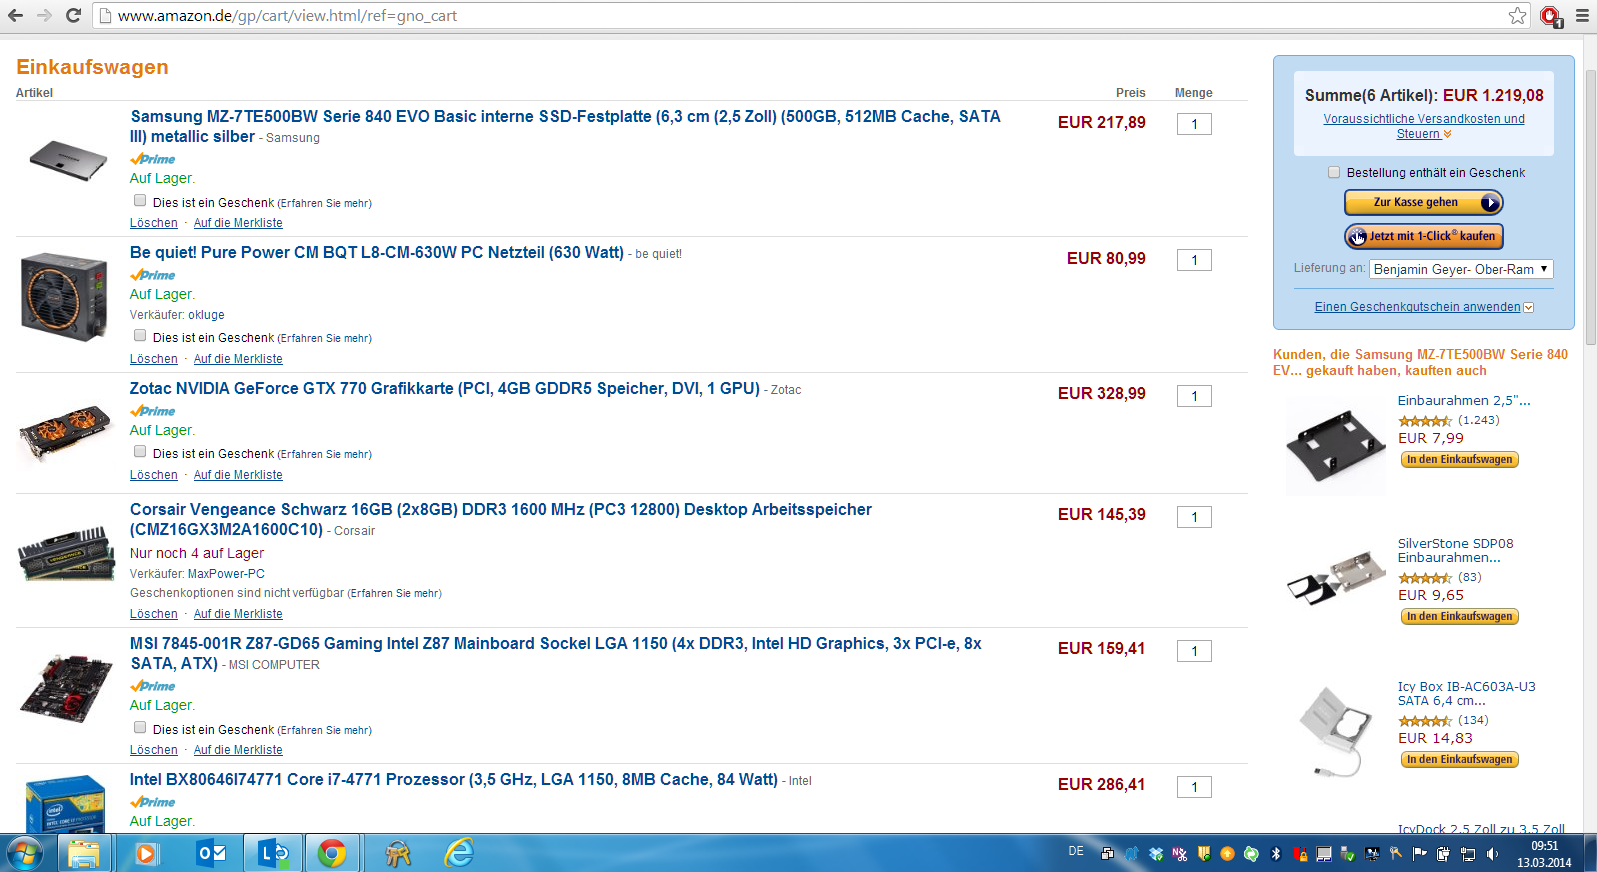Launch Internet Explorer from the taskbar
Viewport: 1597px width, 872px height.
pos(459,854)
